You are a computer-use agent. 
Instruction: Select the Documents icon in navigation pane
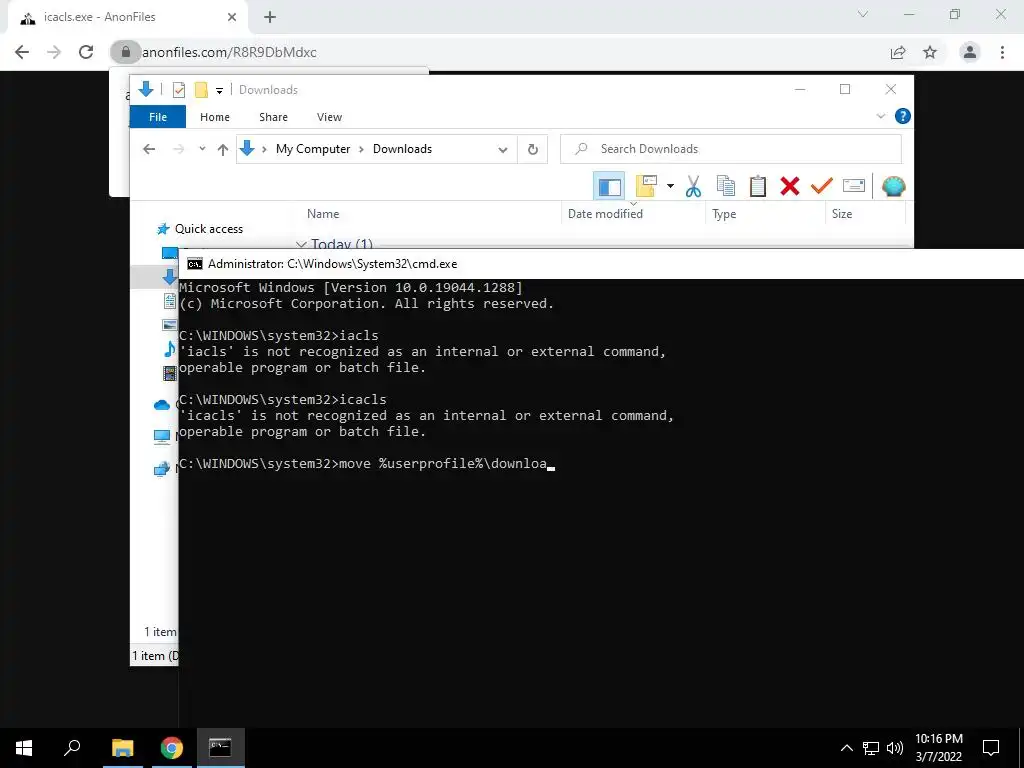[x=170, y=301]
